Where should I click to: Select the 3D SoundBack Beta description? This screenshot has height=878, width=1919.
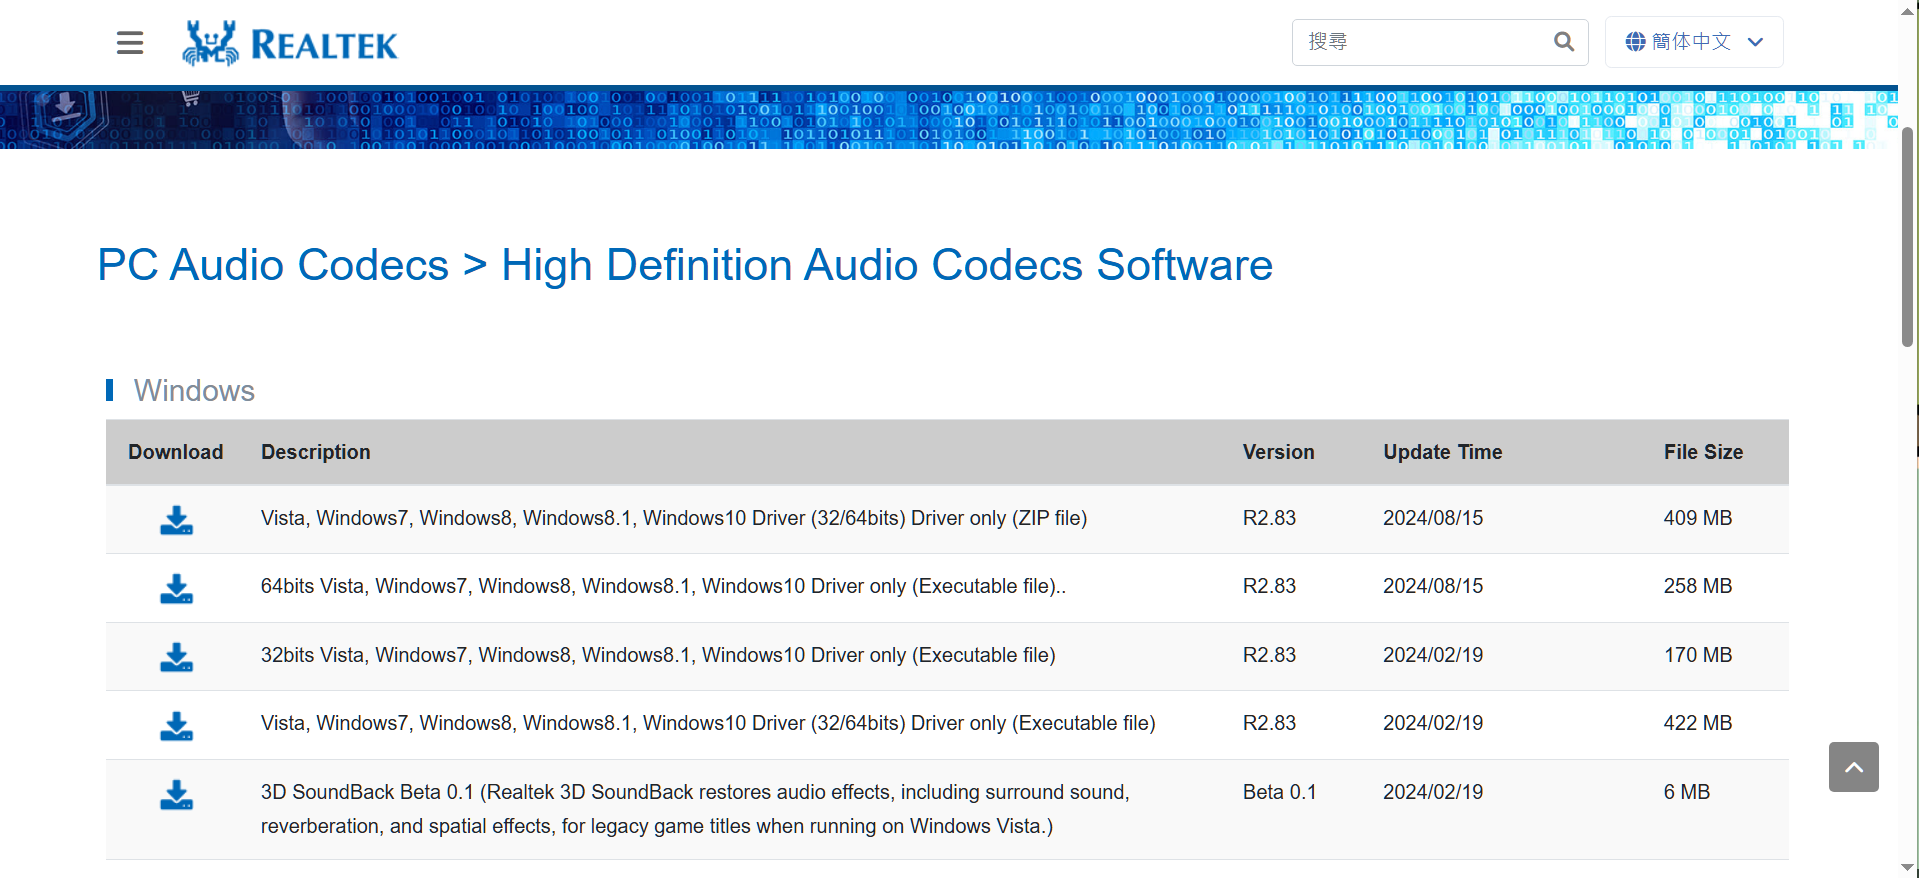[x=695, y=809]
